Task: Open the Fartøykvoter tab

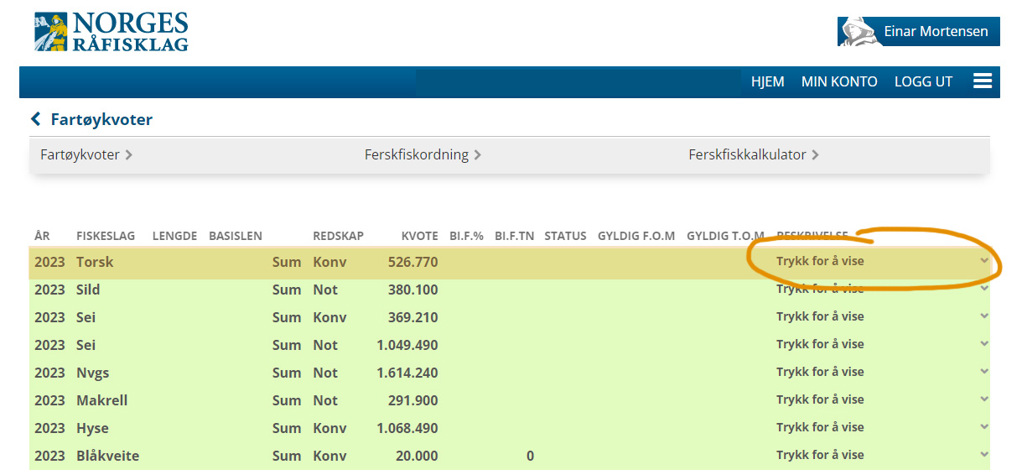Action: [86, 155]
